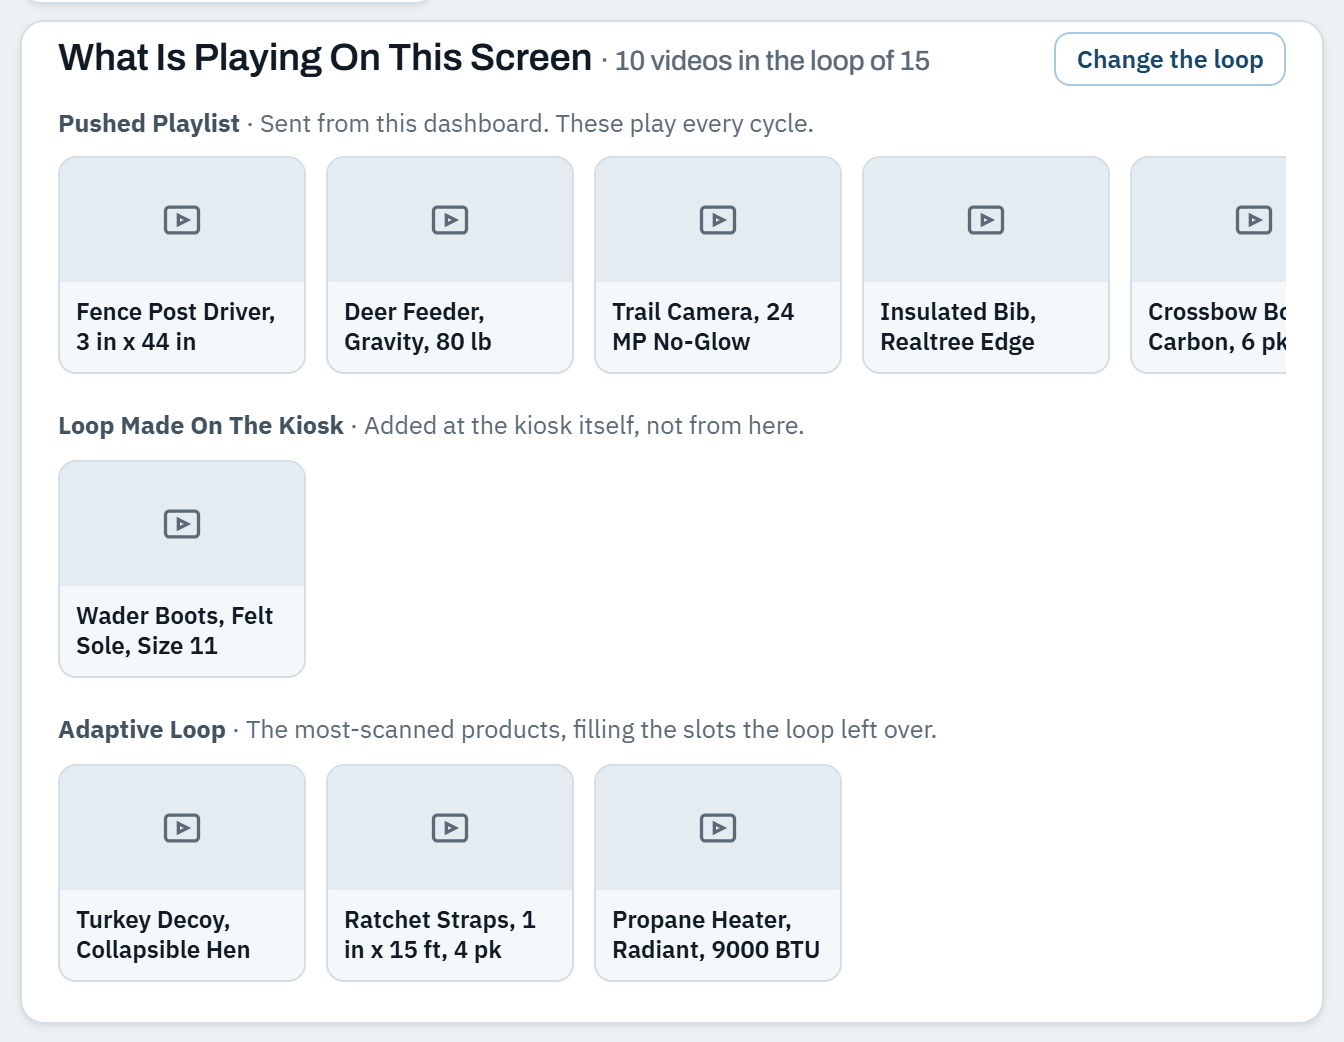Click the What Is Playing On This Screen title
Screen dimensions: 1344x1042
tap(325, 58)
